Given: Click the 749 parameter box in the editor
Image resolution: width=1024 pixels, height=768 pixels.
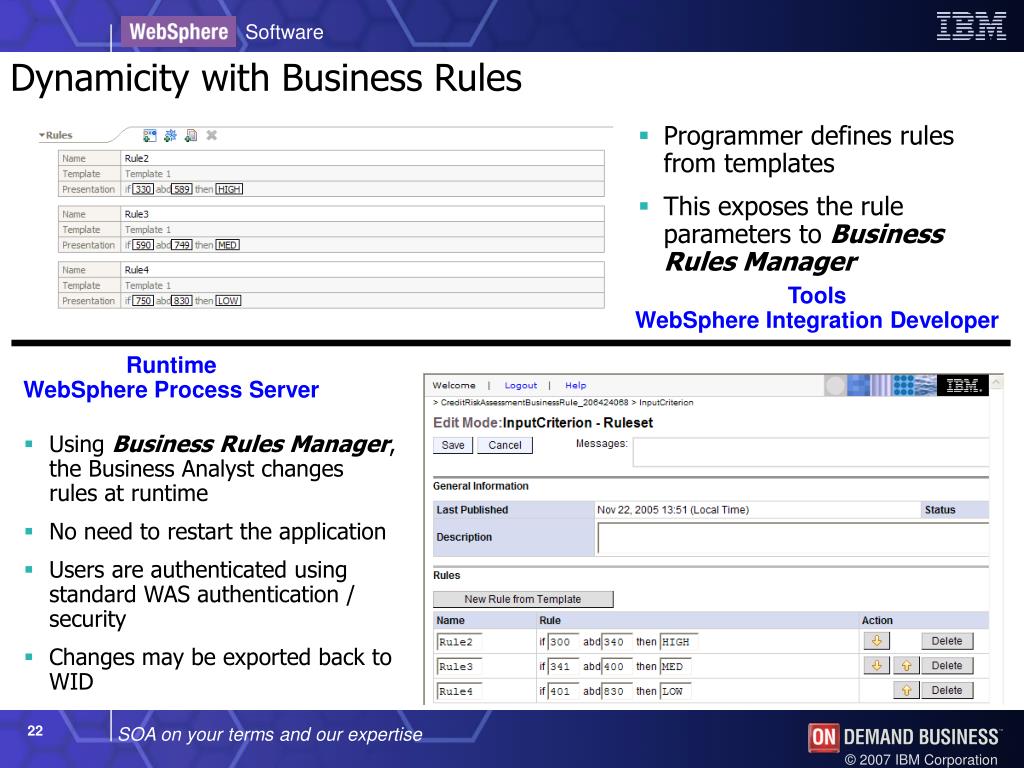Looking at the screenshot, I should (182, 245).
